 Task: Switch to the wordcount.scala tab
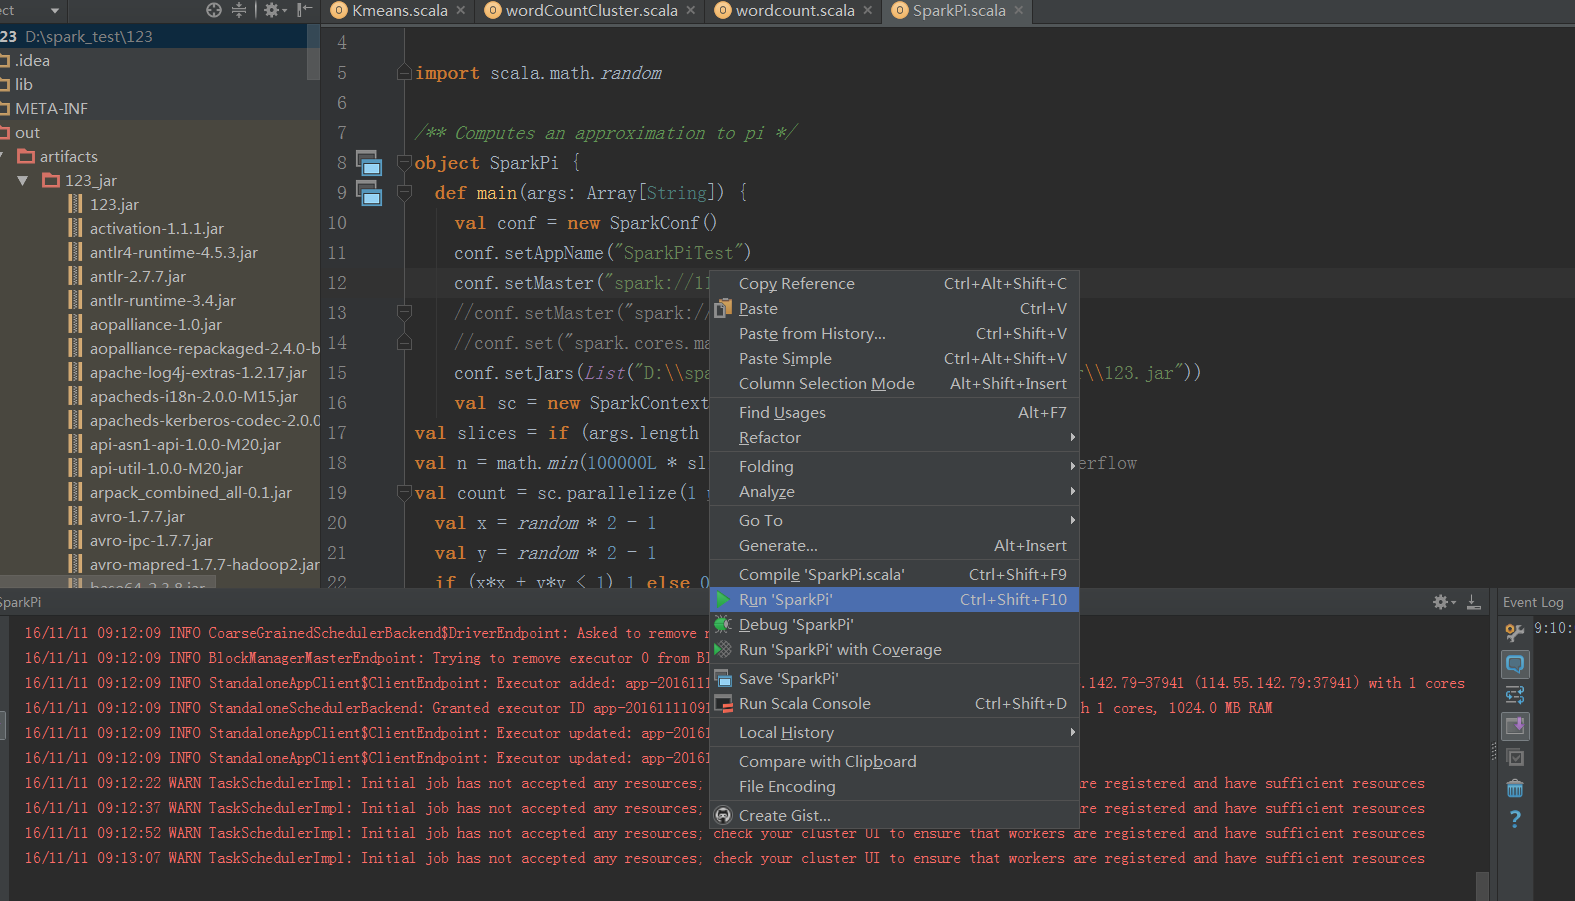[x=795, y=10]
